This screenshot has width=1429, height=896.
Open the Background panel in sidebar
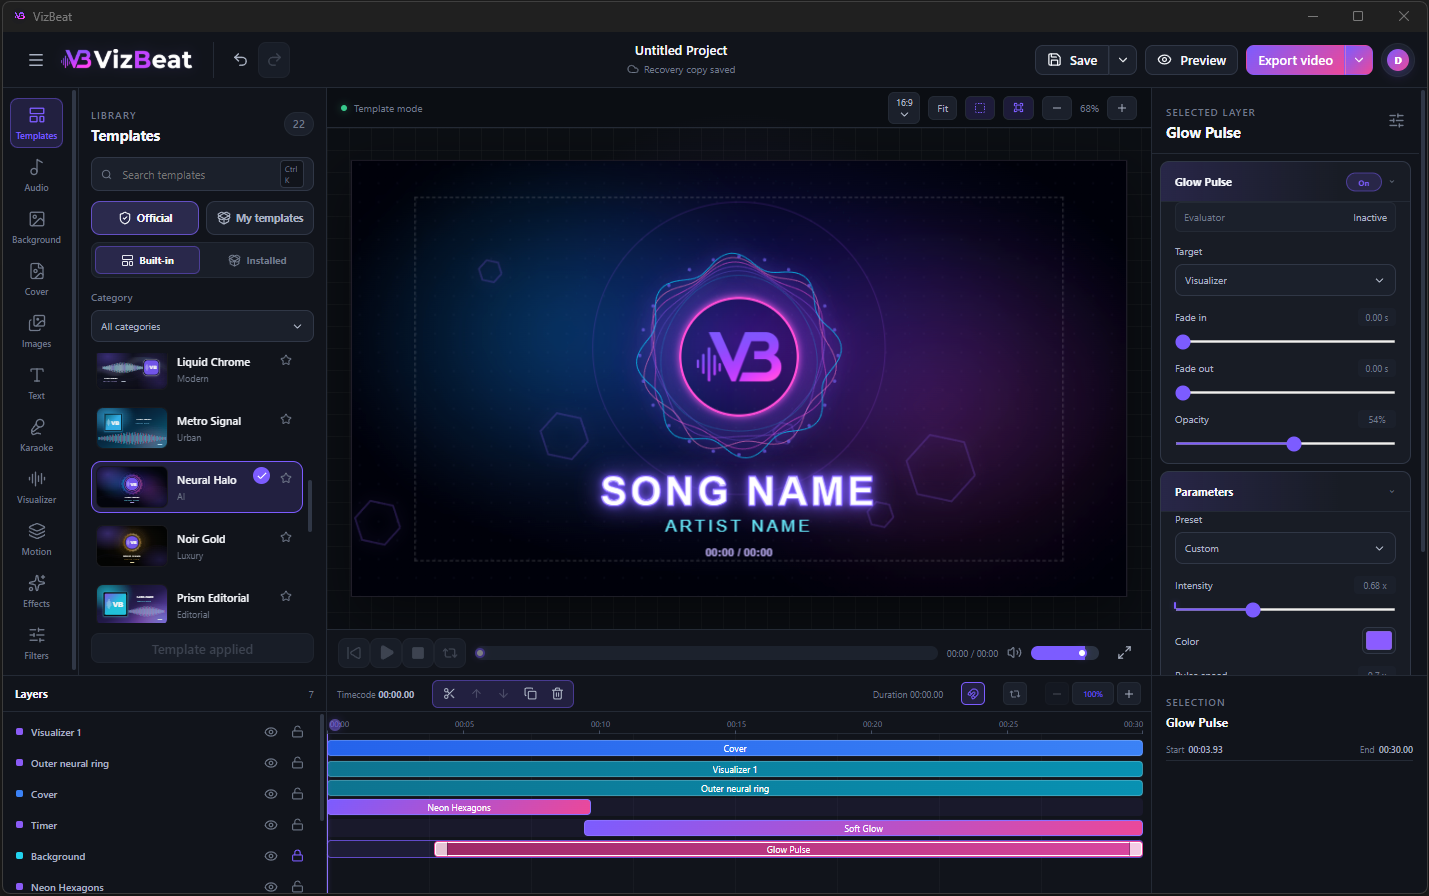click(x=36, y=227)
